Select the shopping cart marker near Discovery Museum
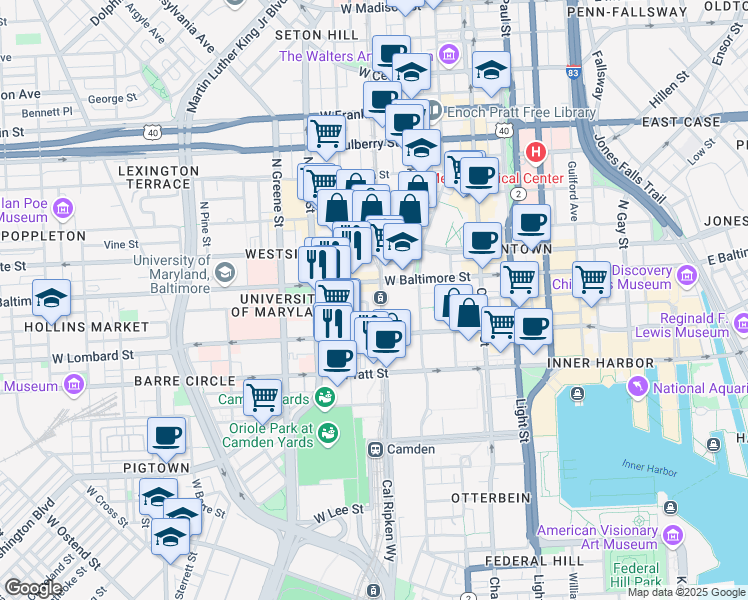748x600 pixels. tap(592, 280)
